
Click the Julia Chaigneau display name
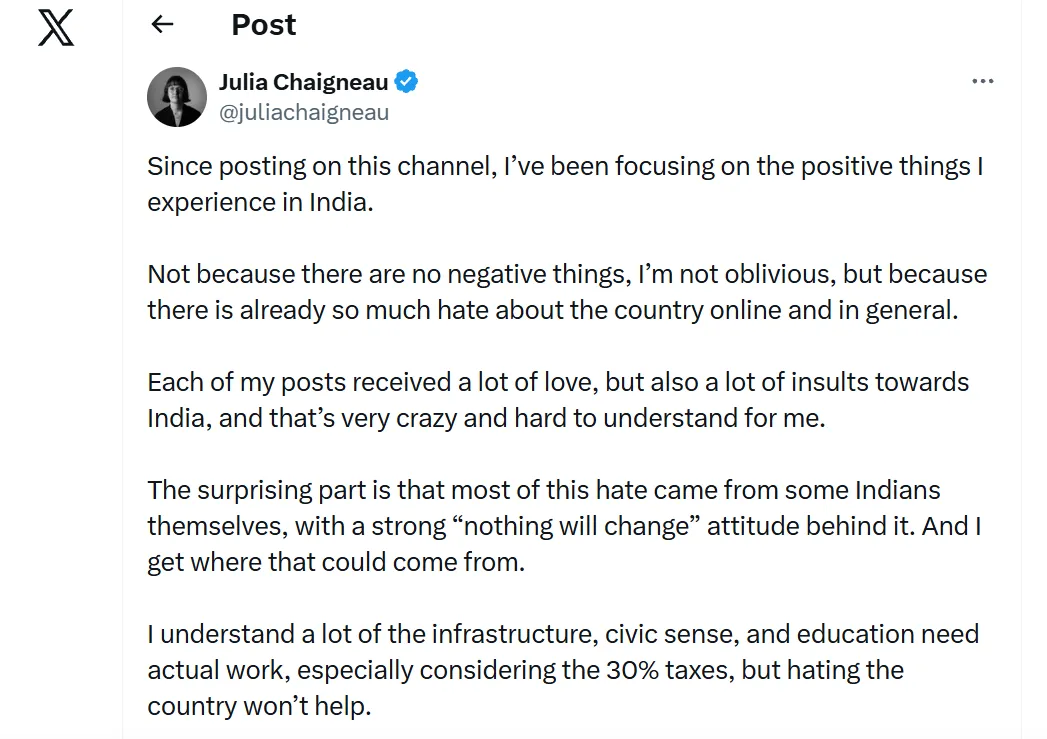tap(303, 82)
